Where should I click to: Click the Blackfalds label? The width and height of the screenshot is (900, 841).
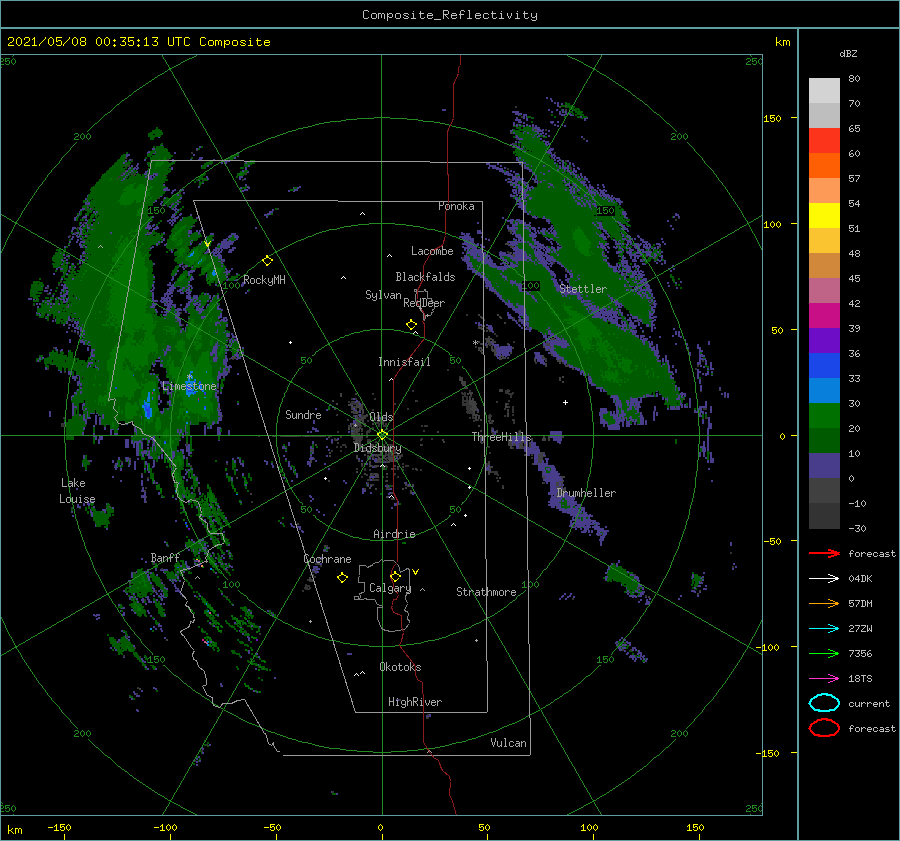click(425, 277)
